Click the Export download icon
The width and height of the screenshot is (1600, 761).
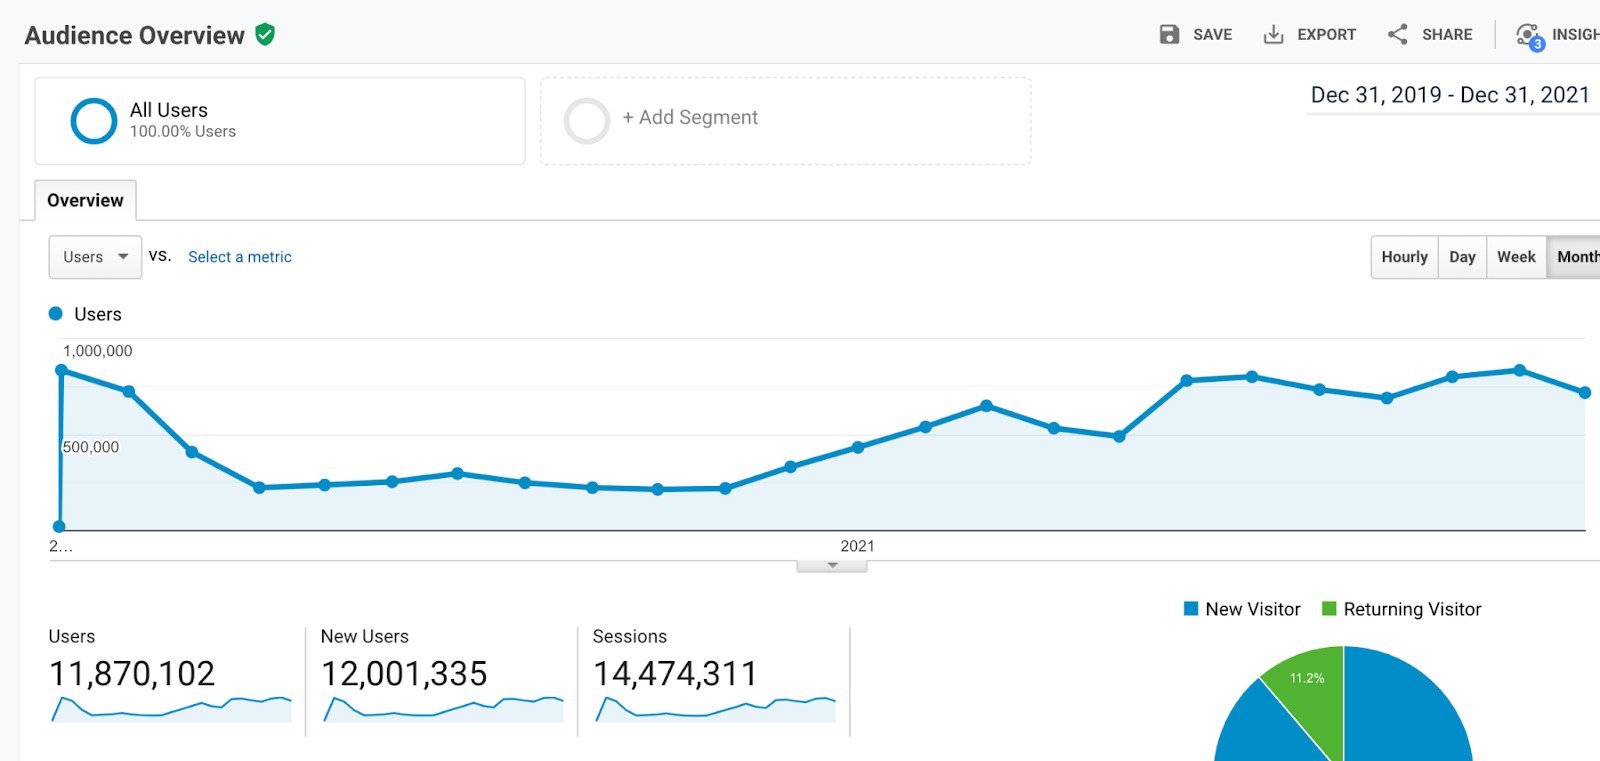click(x=1273, y=35)
